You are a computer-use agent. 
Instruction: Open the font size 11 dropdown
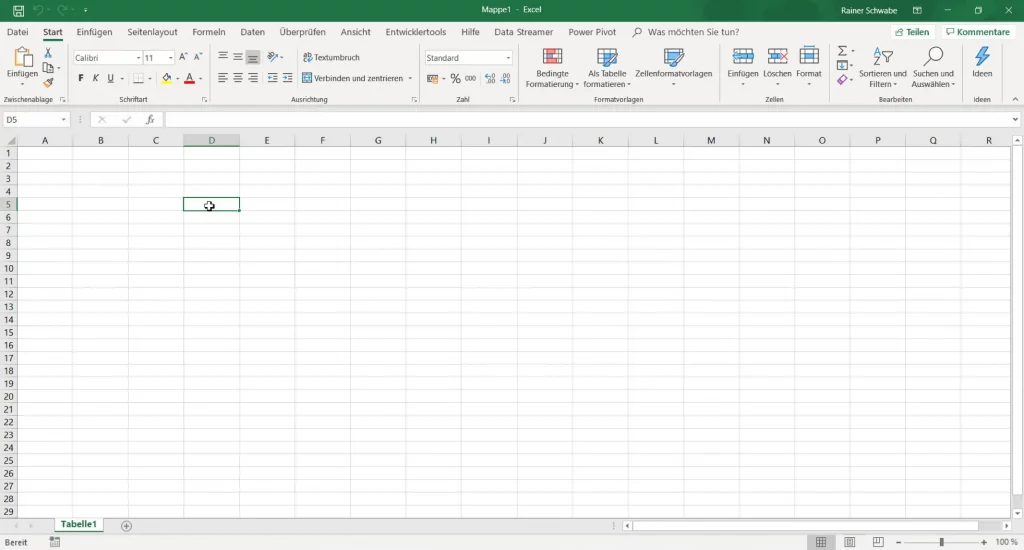click(x=170, y=58)
